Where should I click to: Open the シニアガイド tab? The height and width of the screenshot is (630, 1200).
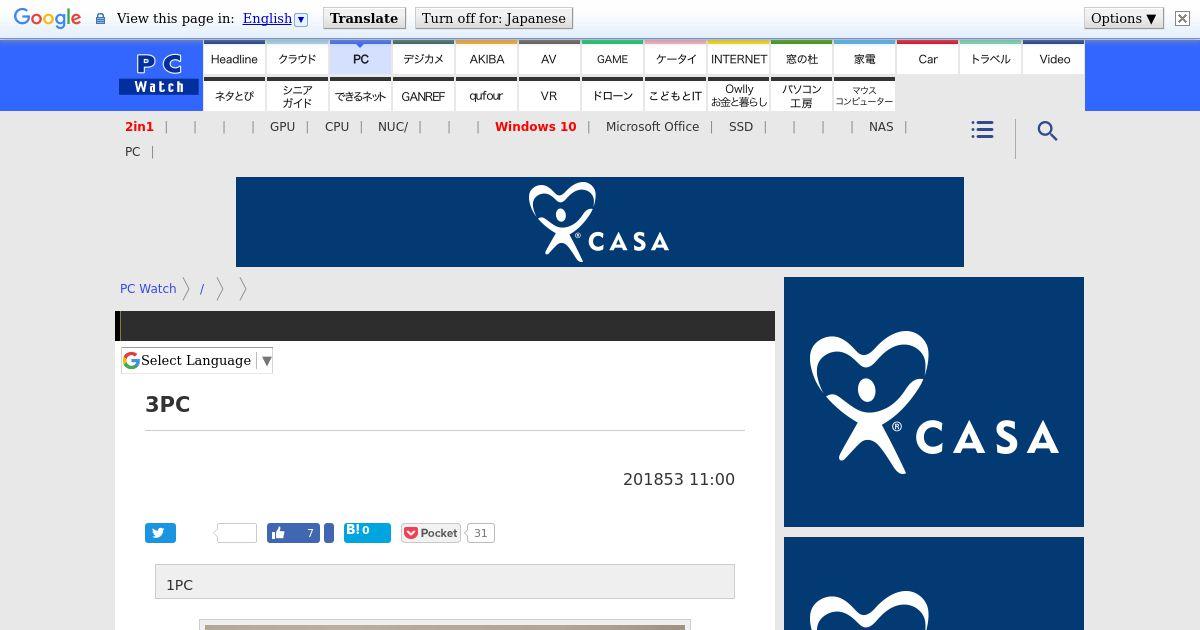[x=297, y=96]
